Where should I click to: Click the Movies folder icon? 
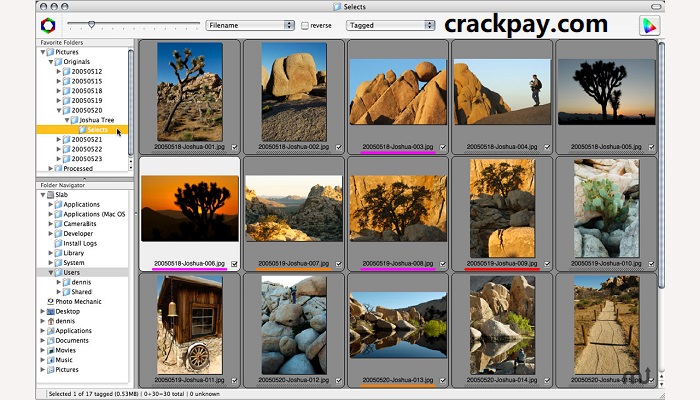(x=50, y=350)
